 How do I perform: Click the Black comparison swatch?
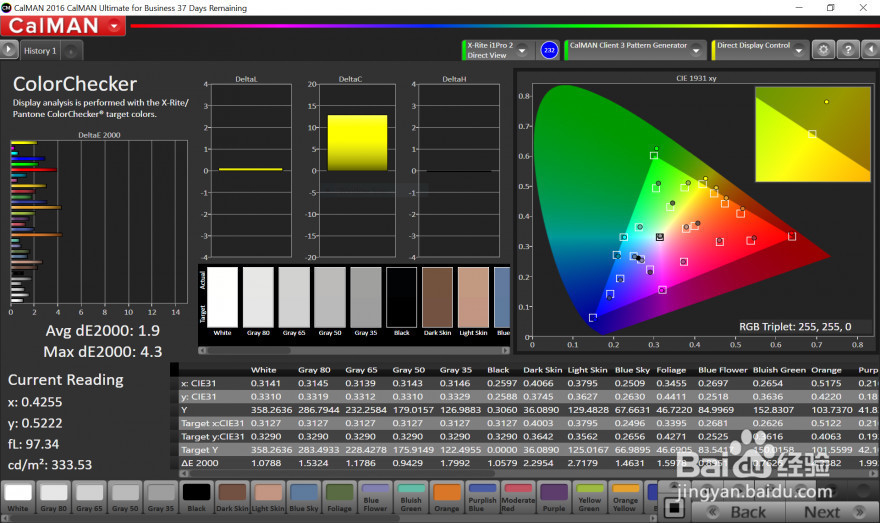[x=401, y=297]
